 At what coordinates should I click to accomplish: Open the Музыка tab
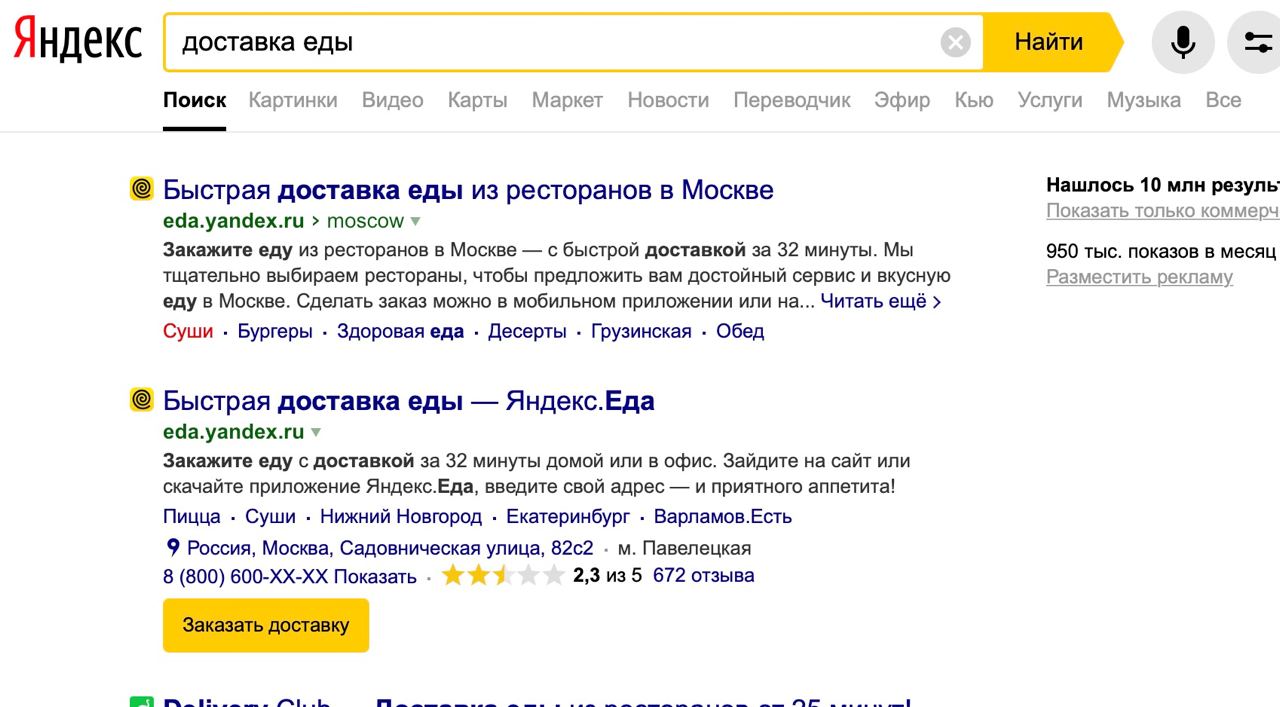click(1144, 100)
